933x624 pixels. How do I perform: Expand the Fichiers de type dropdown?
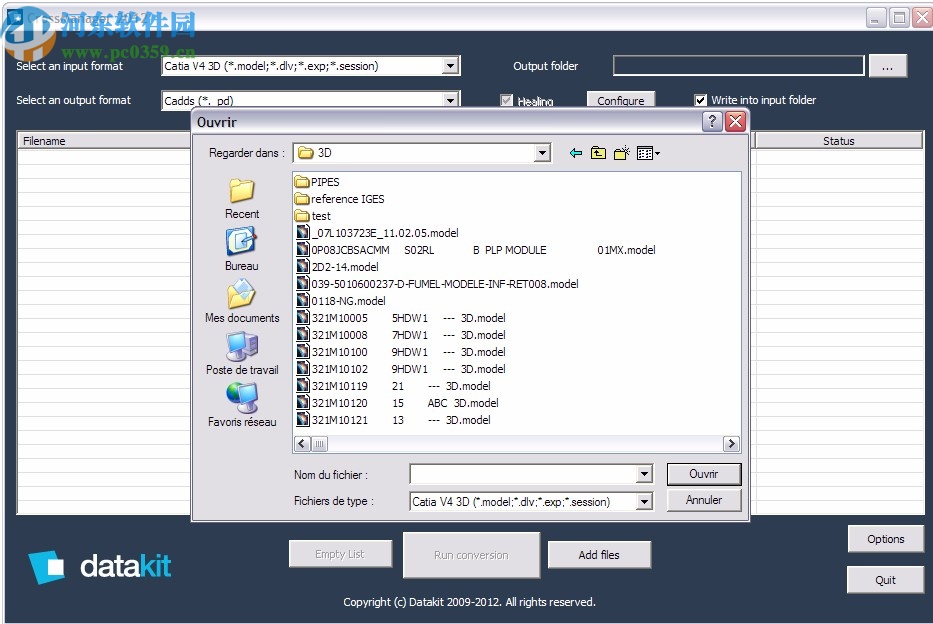(x=647, y=500)
